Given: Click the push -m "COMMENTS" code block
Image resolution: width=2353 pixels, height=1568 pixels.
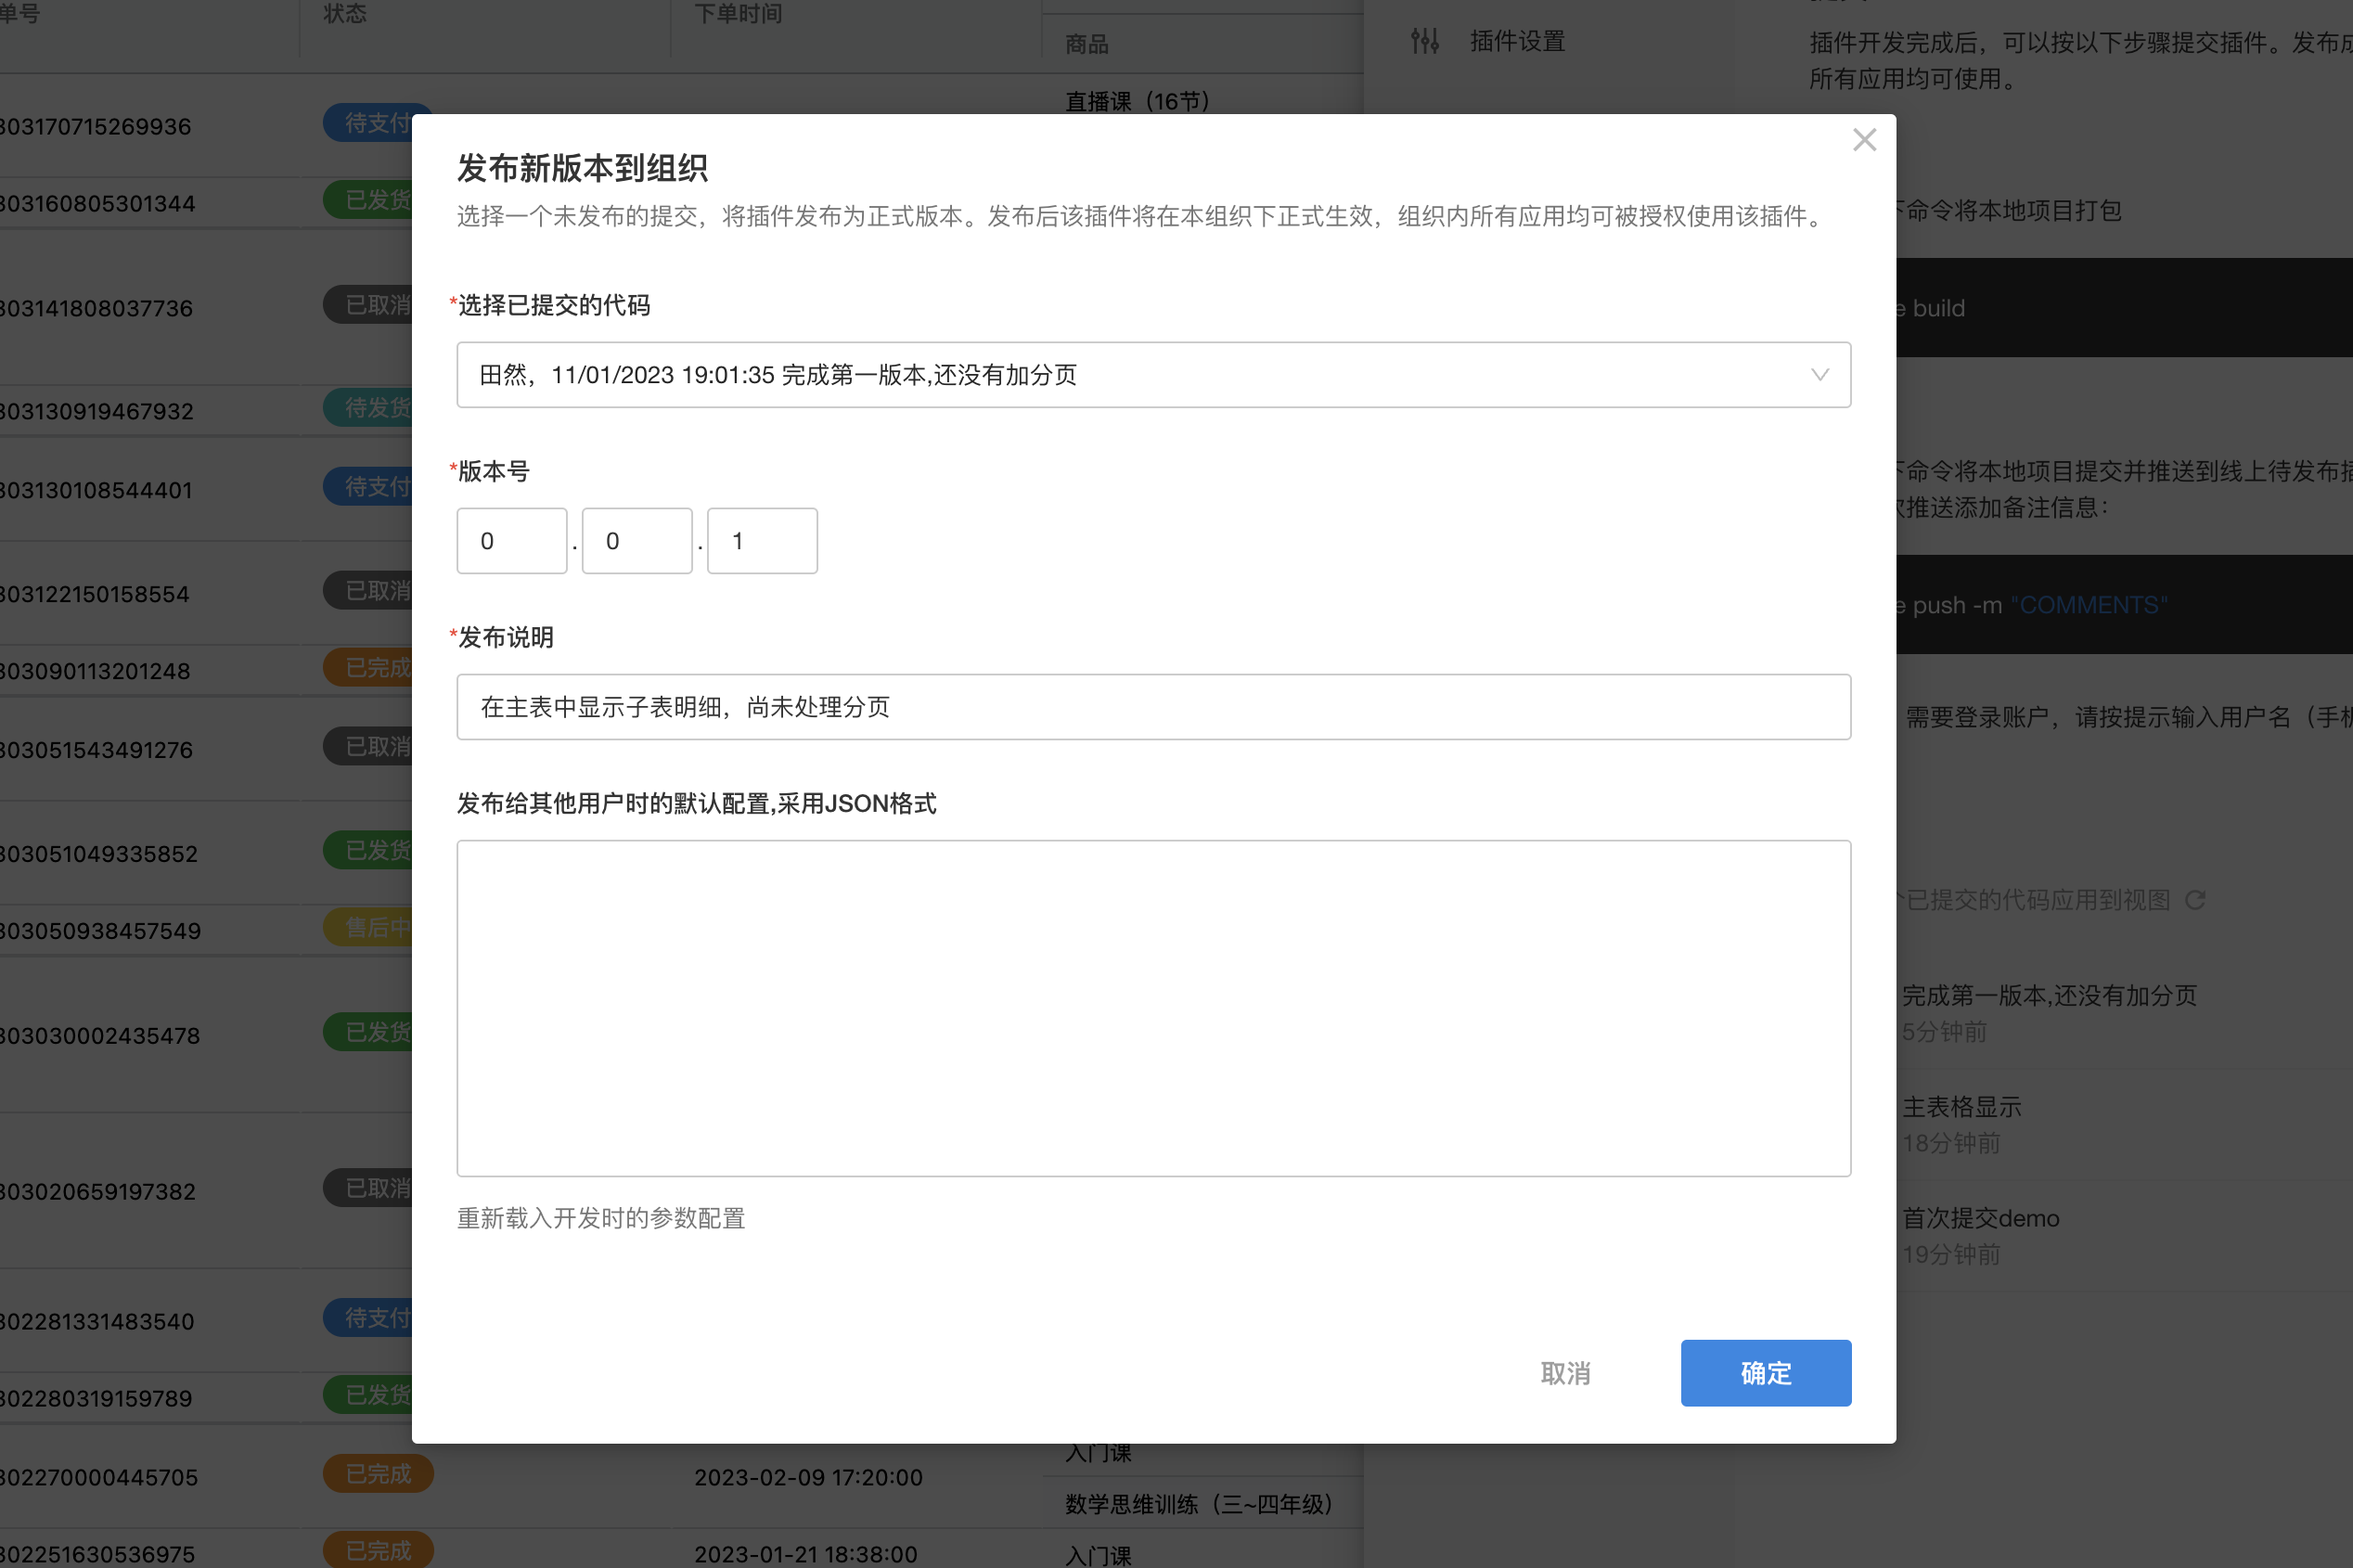Looking at the screenshot, I should click(x=2124, y=605).
